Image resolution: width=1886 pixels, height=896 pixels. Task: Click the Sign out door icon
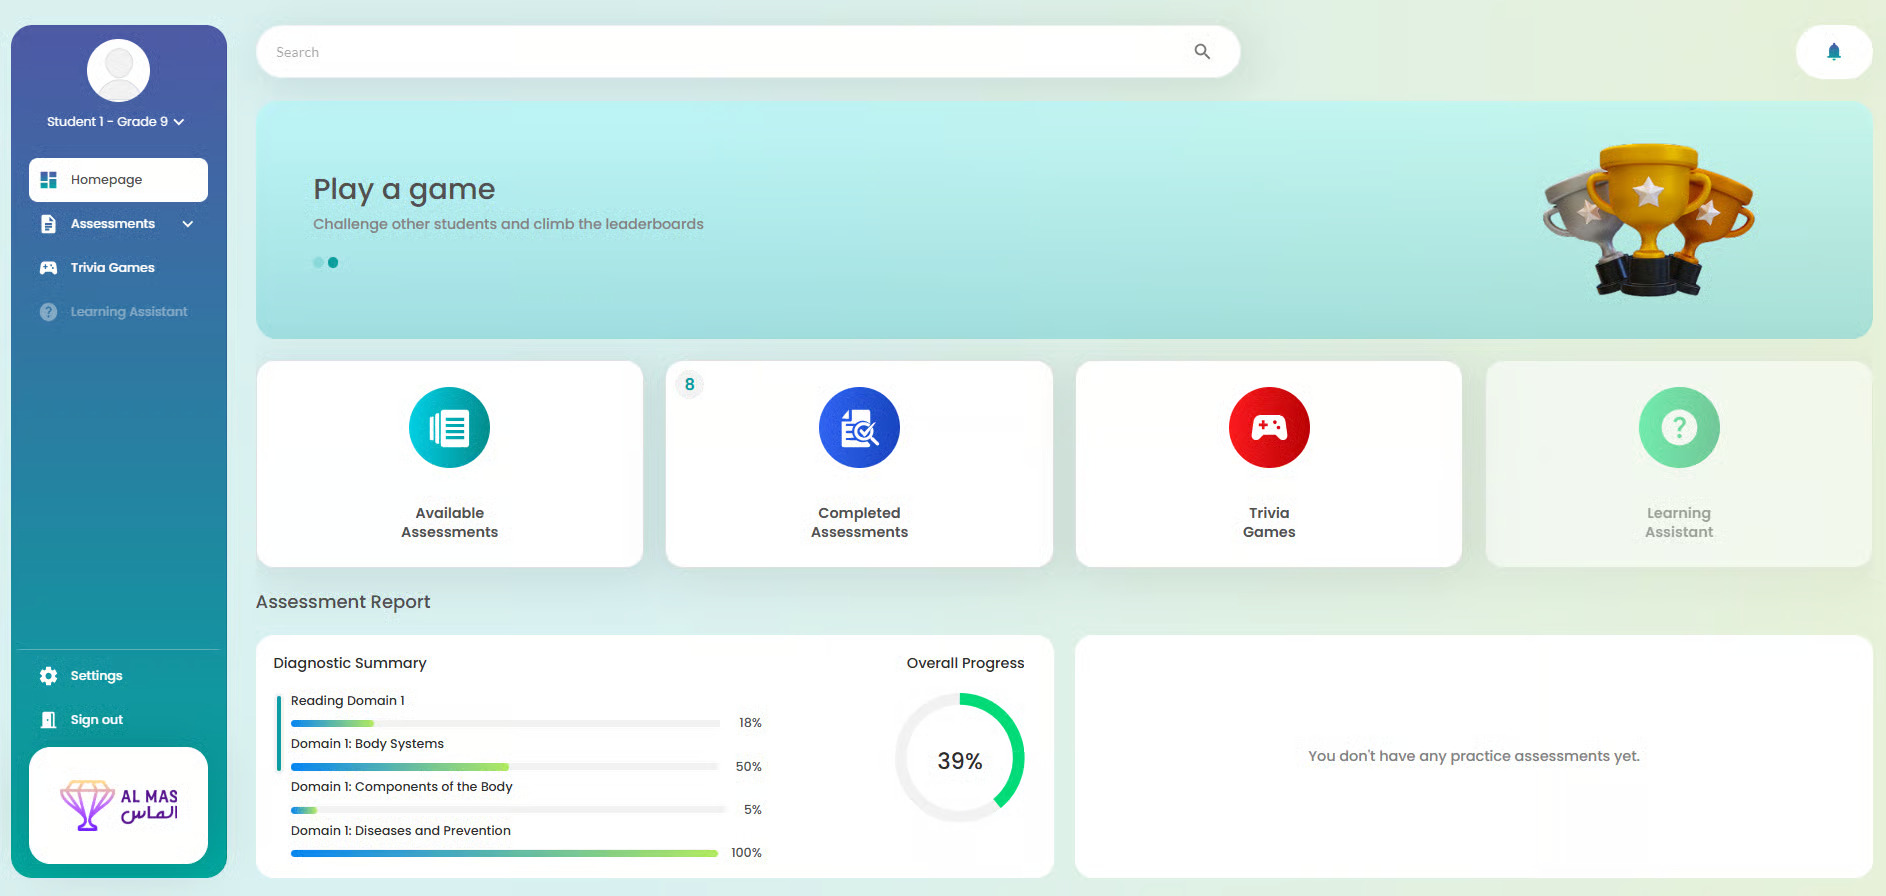[x=48, y=720]
